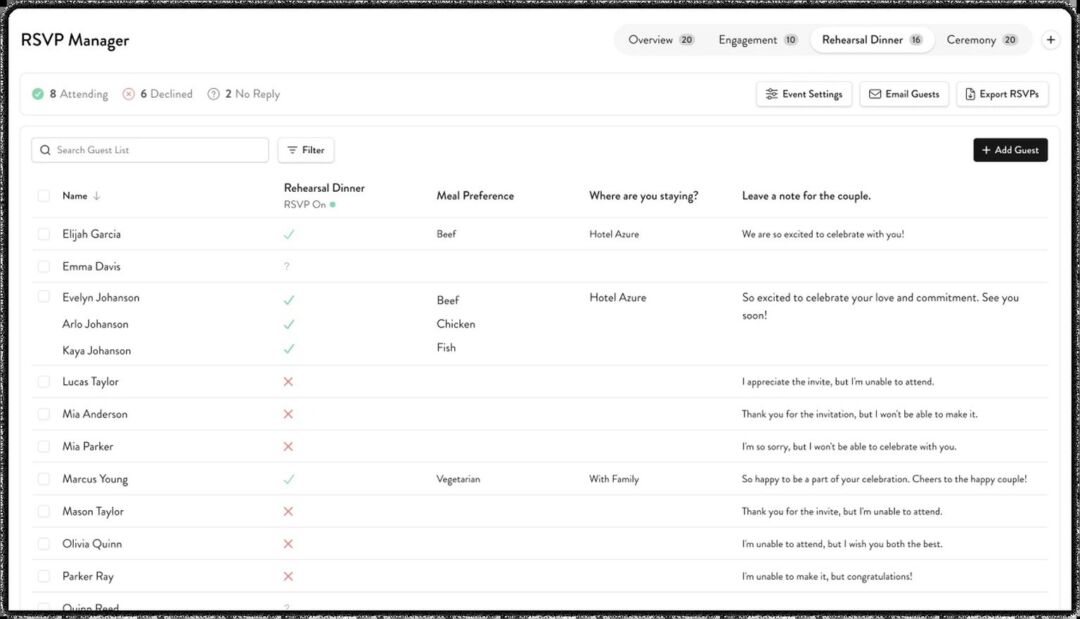Viewport: 1080px width, 619px height.
Task: Switch to the Engagement tab
Action: click(758, 40)
